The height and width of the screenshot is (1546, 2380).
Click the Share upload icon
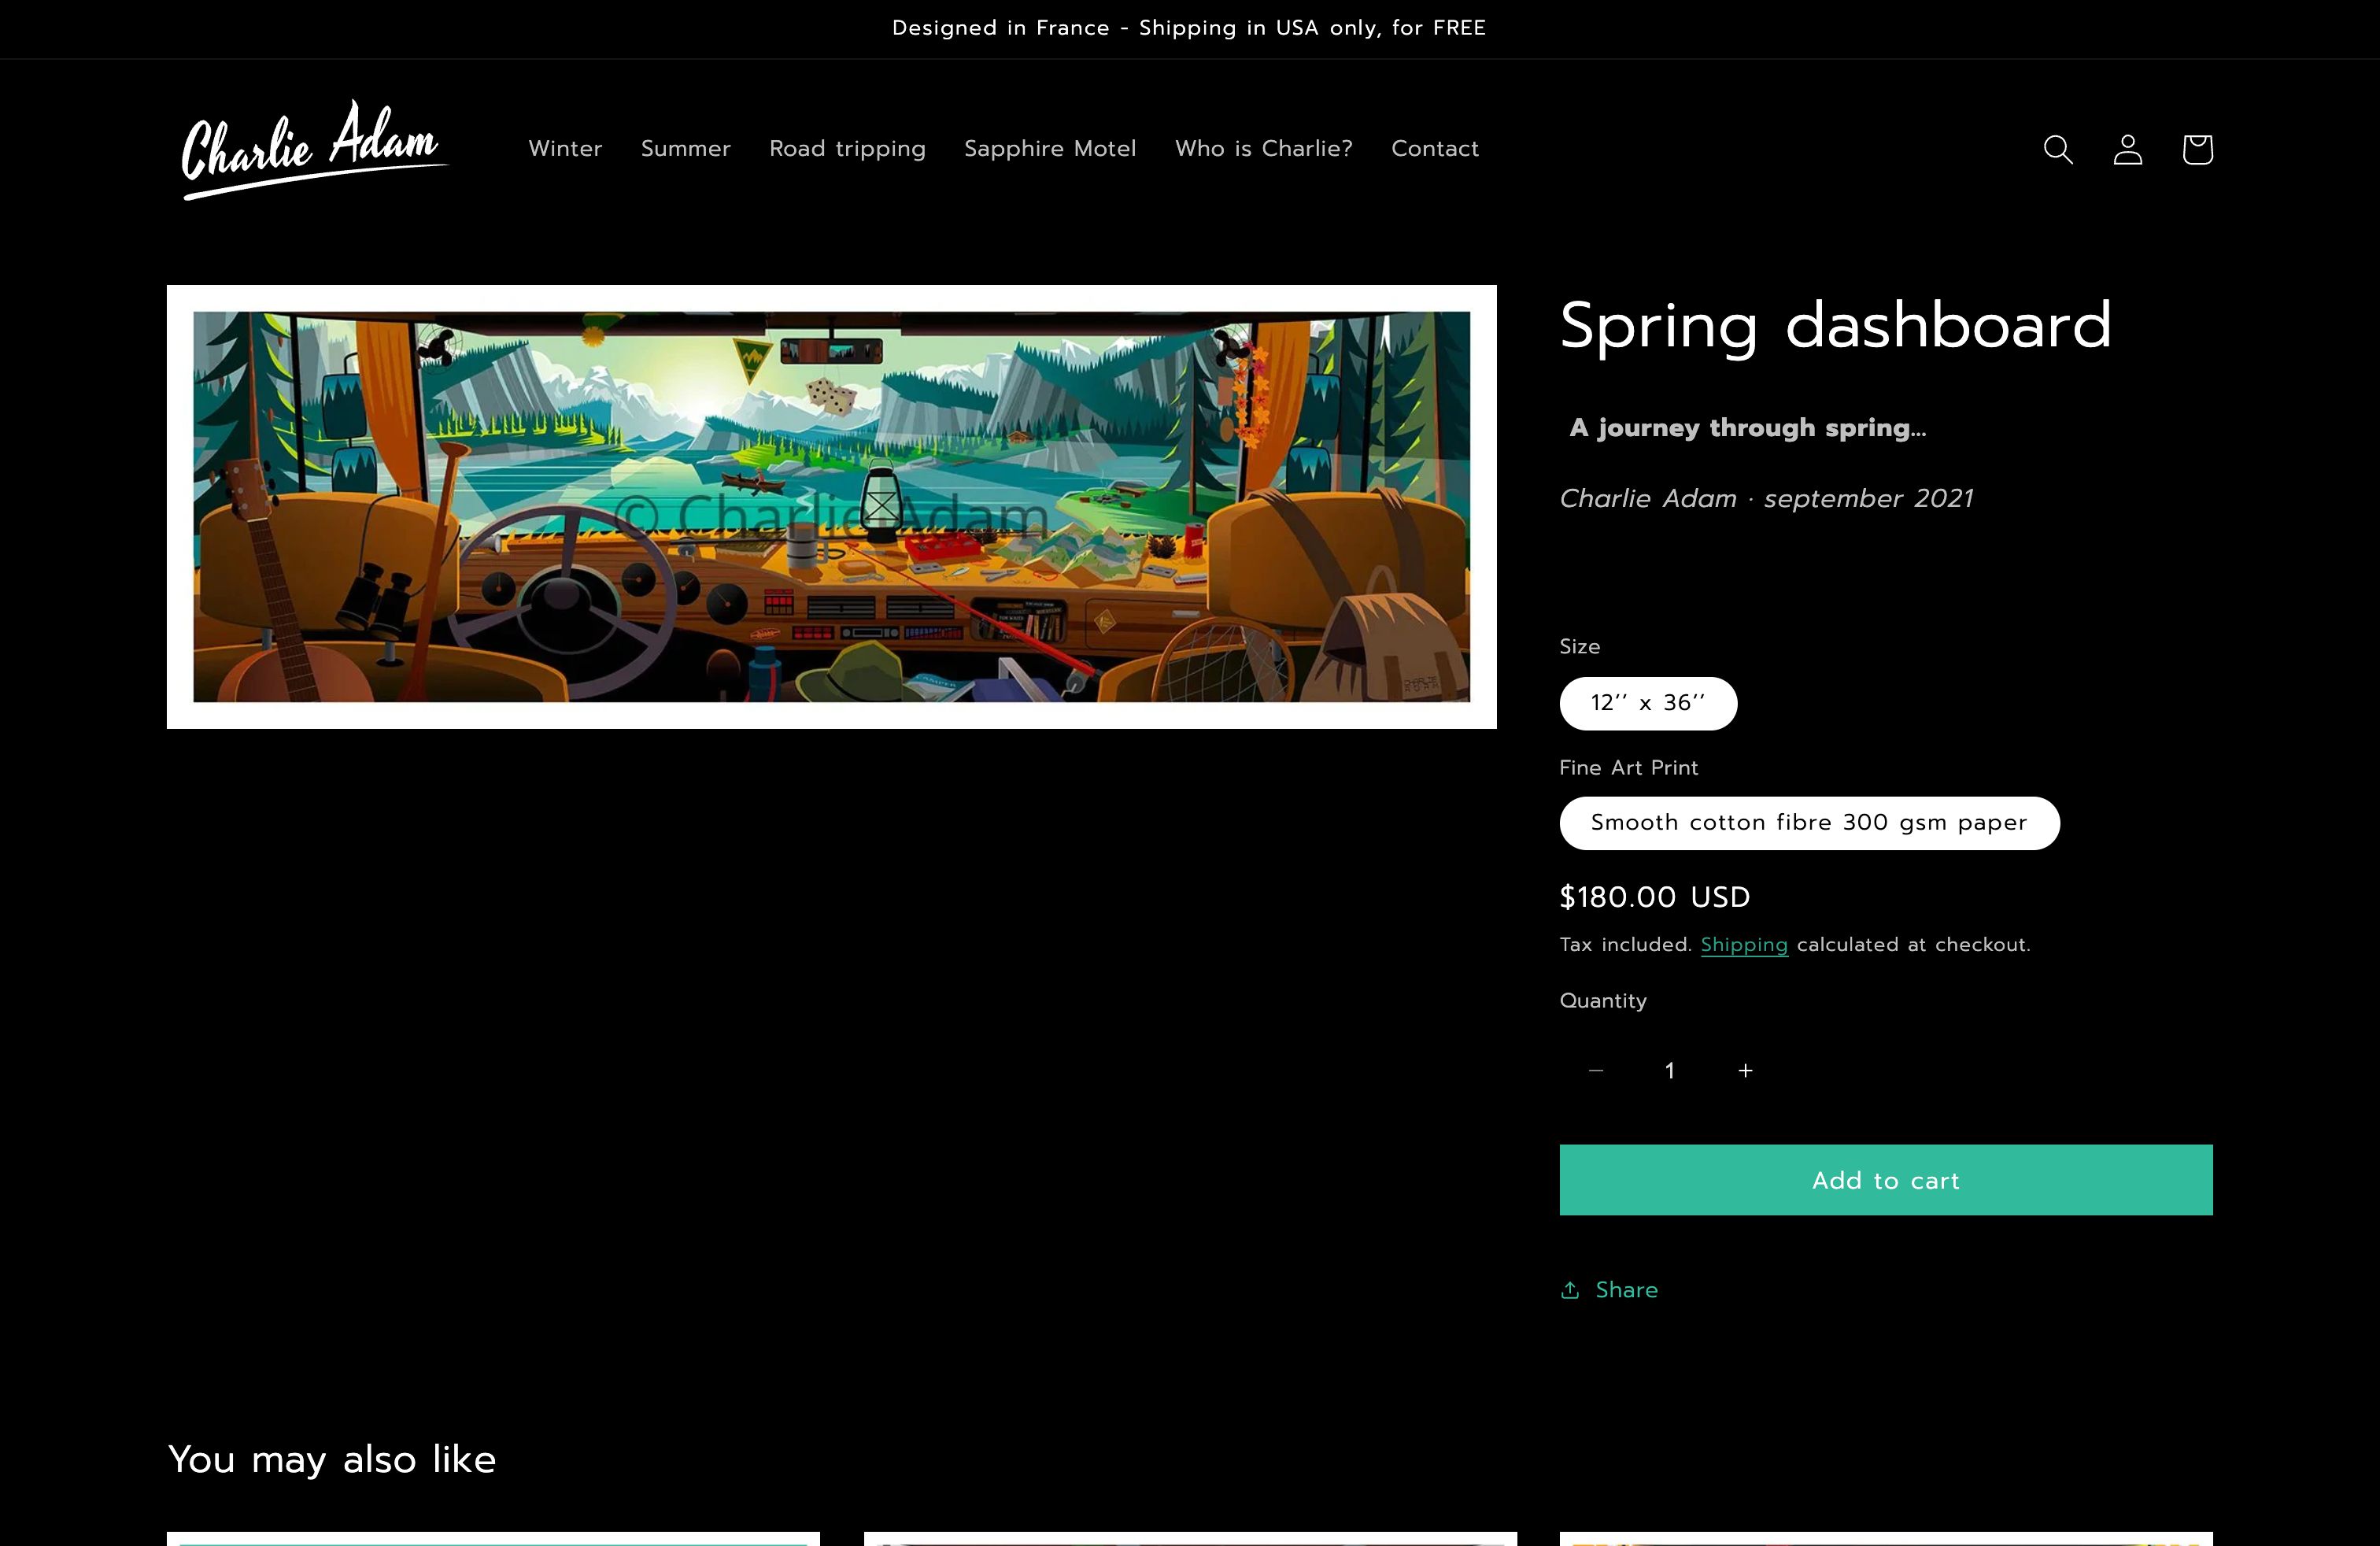pos(1570,1290)
